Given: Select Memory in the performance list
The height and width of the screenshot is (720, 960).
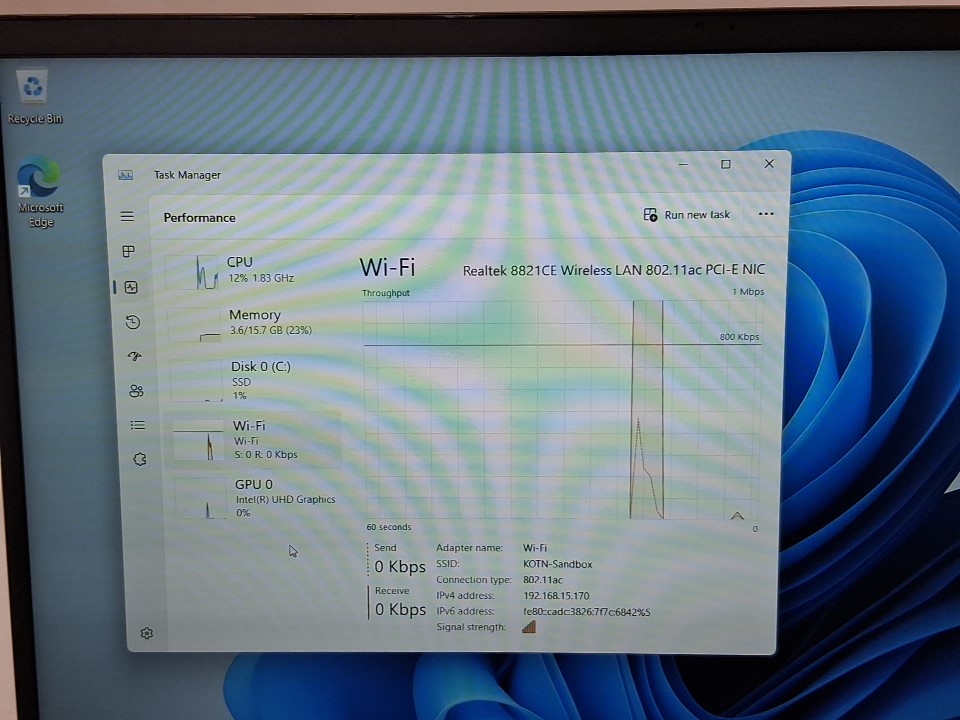Looking at the screenshot, I should (x=253, y=322).
